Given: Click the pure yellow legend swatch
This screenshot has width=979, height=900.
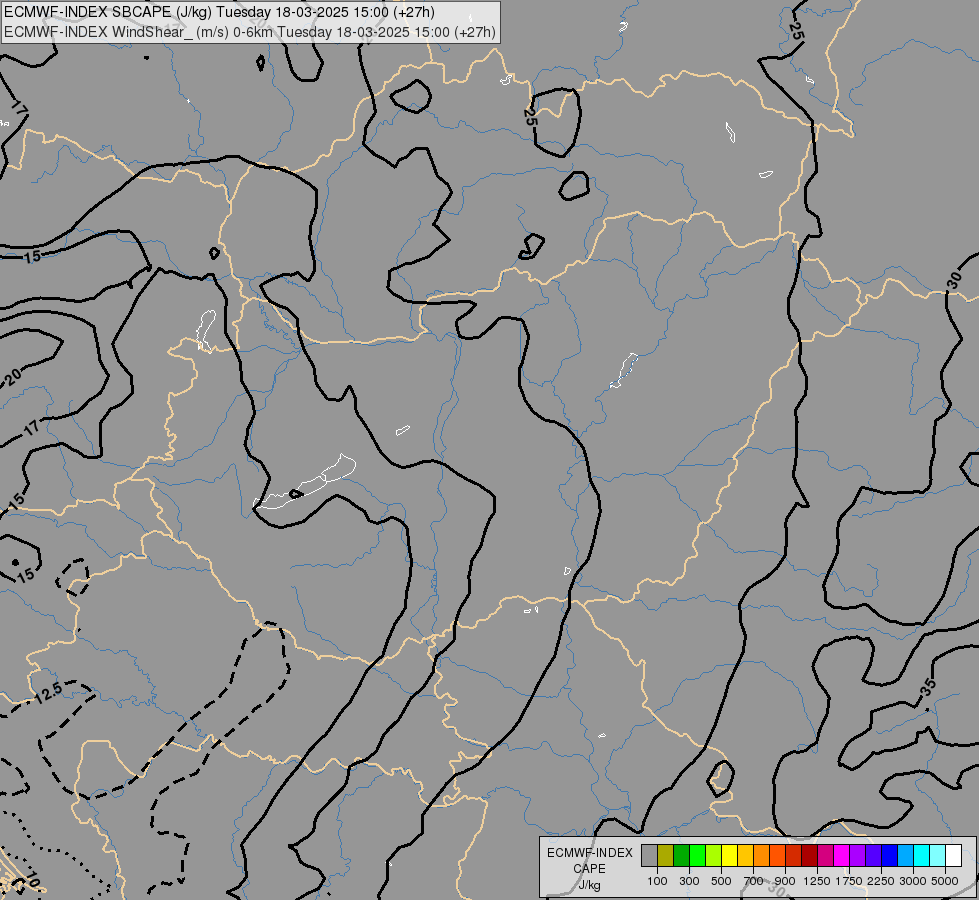Looking at the screenshot, I should coord(729,856).
